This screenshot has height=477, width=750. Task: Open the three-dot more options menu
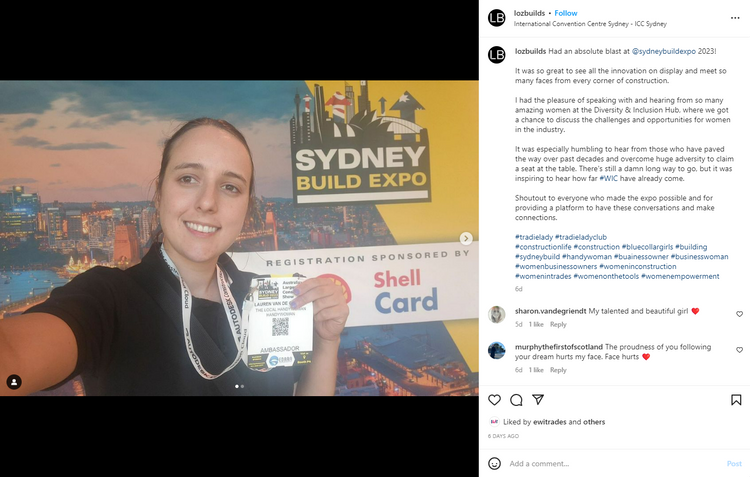pos(735,18)
